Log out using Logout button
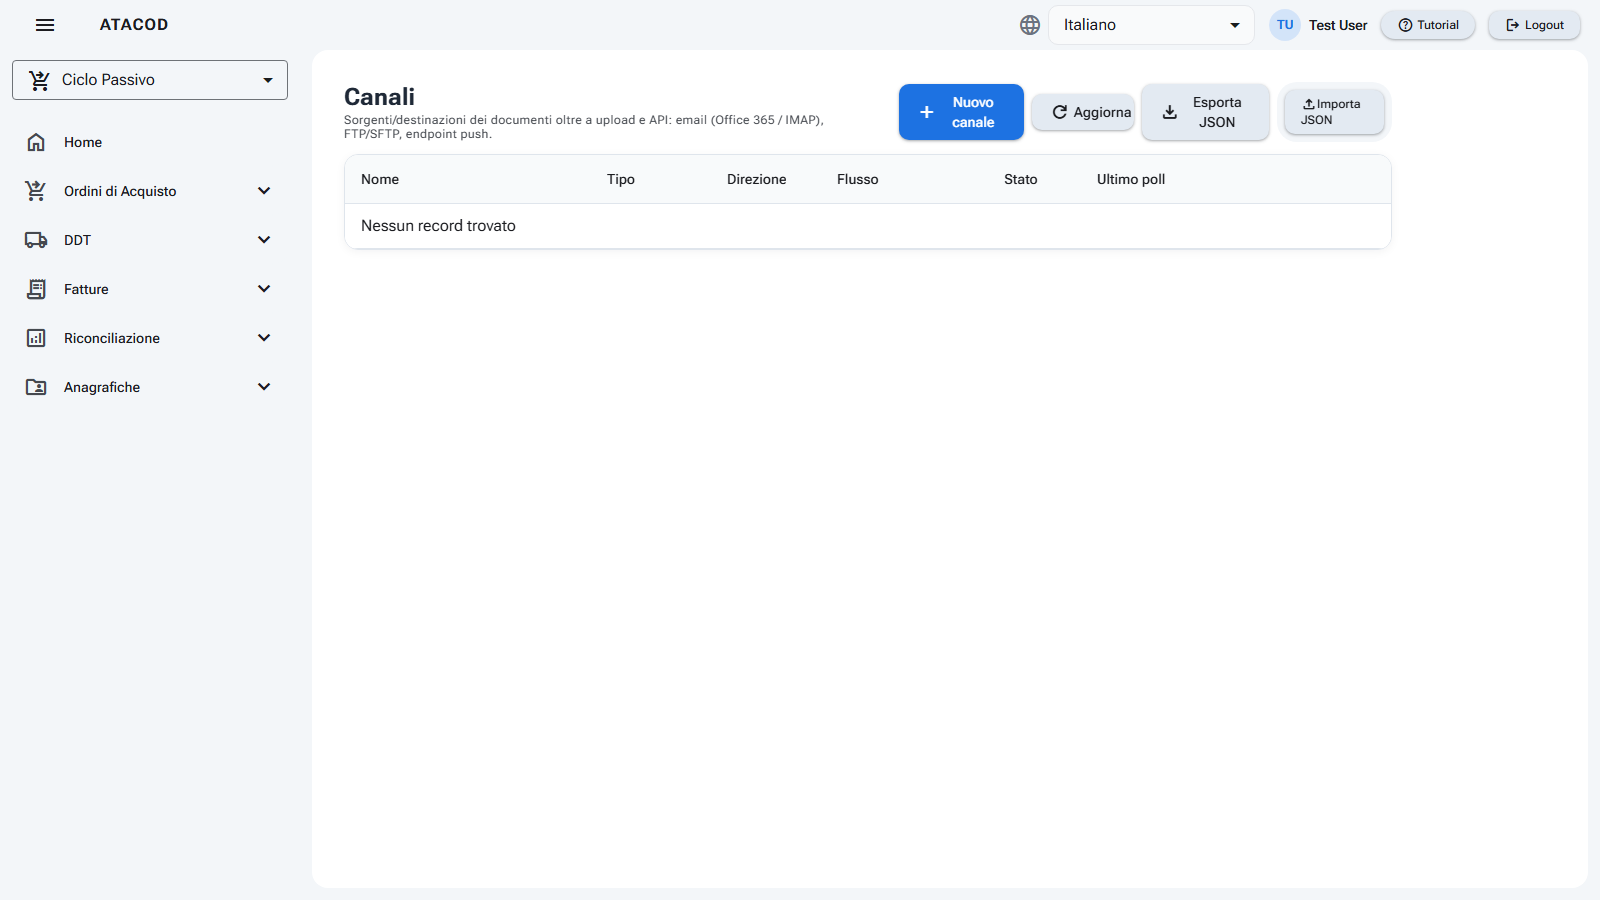This screenshot has width=1600, height=900. pyautogui.click(x=1535, y=25)
